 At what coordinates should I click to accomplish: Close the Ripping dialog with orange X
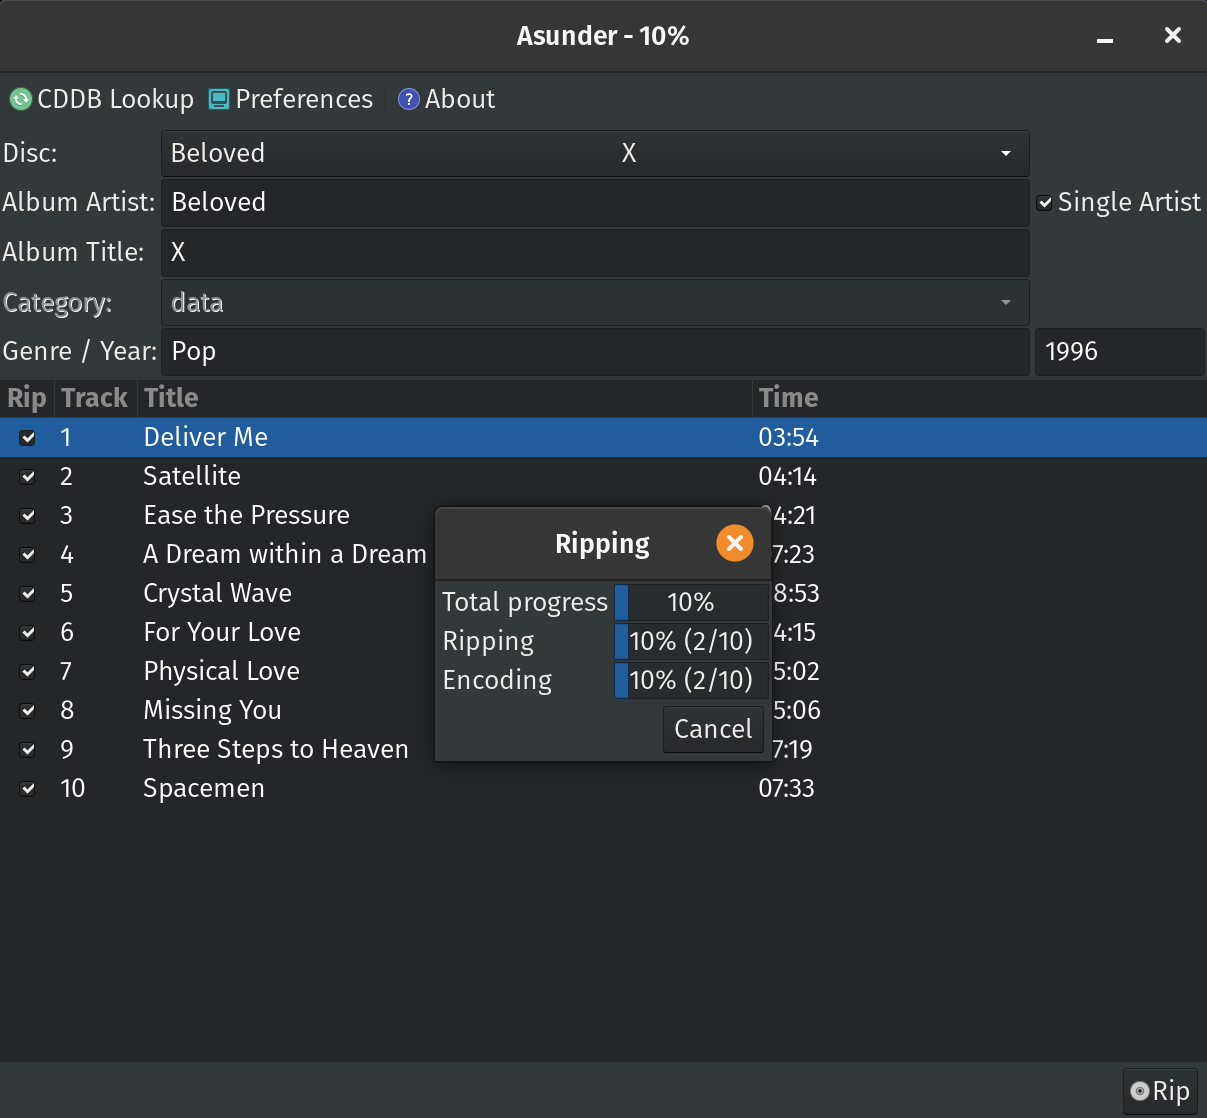coord(734,543)
